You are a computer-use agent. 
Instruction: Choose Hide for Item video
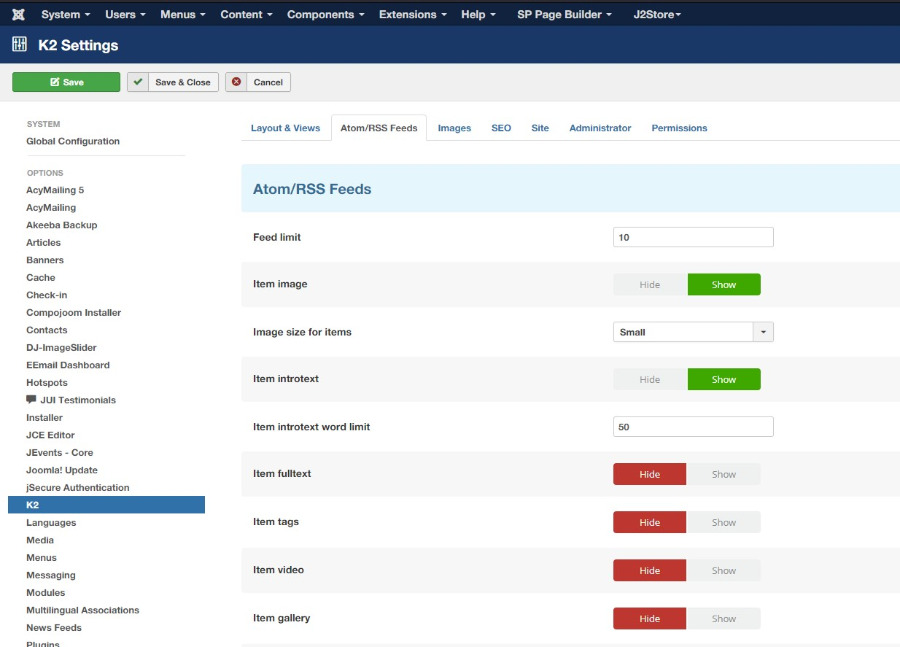[x=650, y=571]
